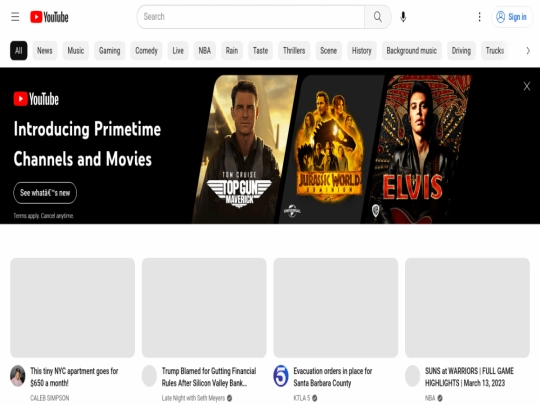Select the Music category chip

click(x=76, y=51)
